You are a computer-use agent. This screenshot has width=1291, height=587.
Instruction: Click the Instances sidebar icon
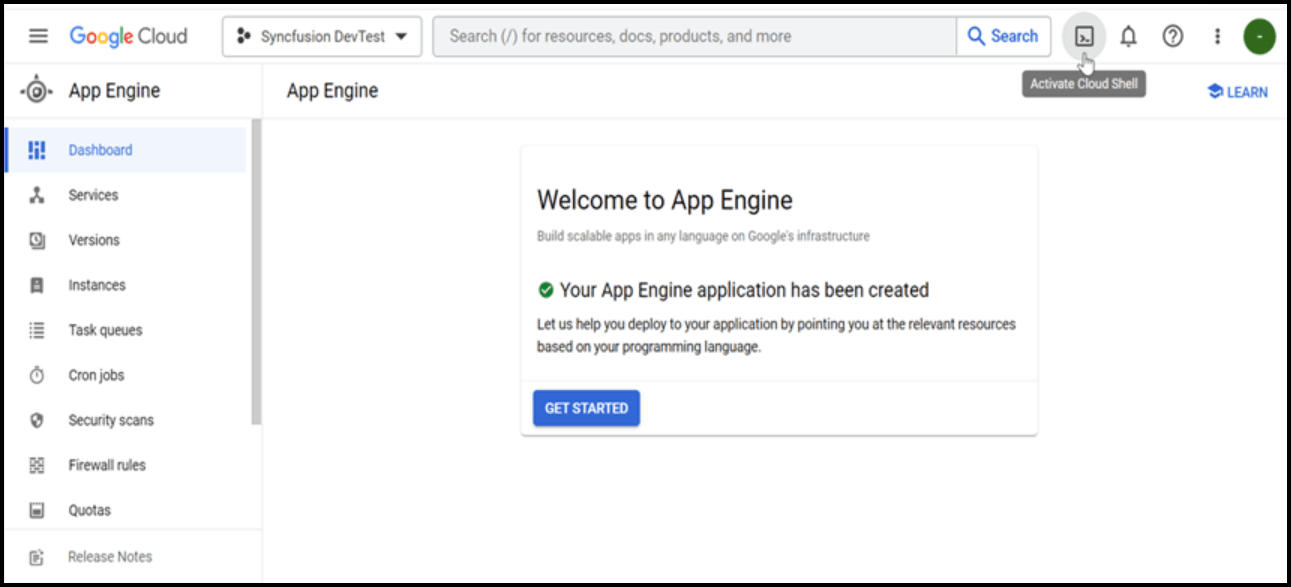pyautogui.click(x=37, y=285)
